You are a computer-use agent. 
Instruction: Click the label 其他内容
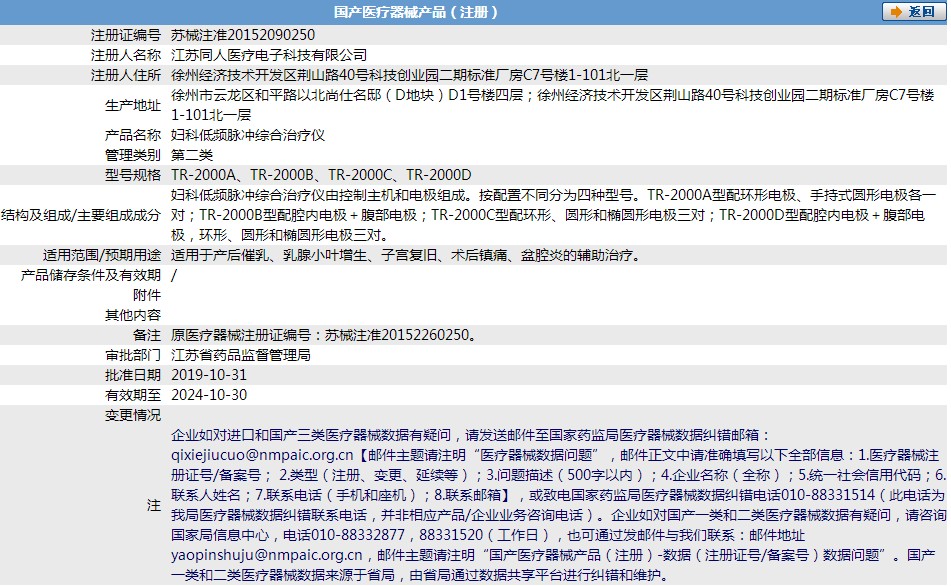[133, 315]
